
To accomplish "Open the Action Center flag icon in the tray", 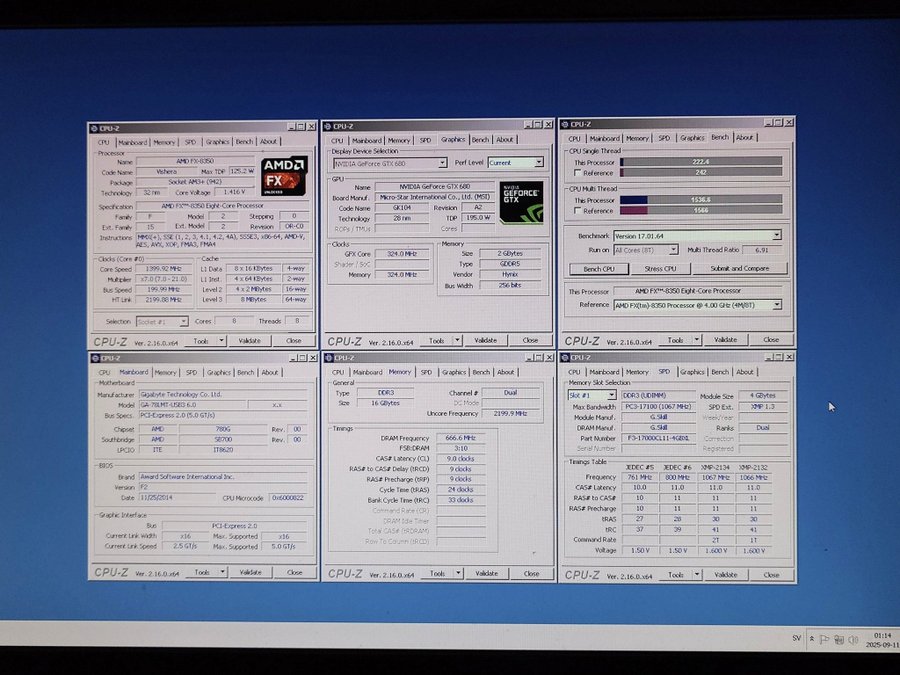I will [824, 639].
